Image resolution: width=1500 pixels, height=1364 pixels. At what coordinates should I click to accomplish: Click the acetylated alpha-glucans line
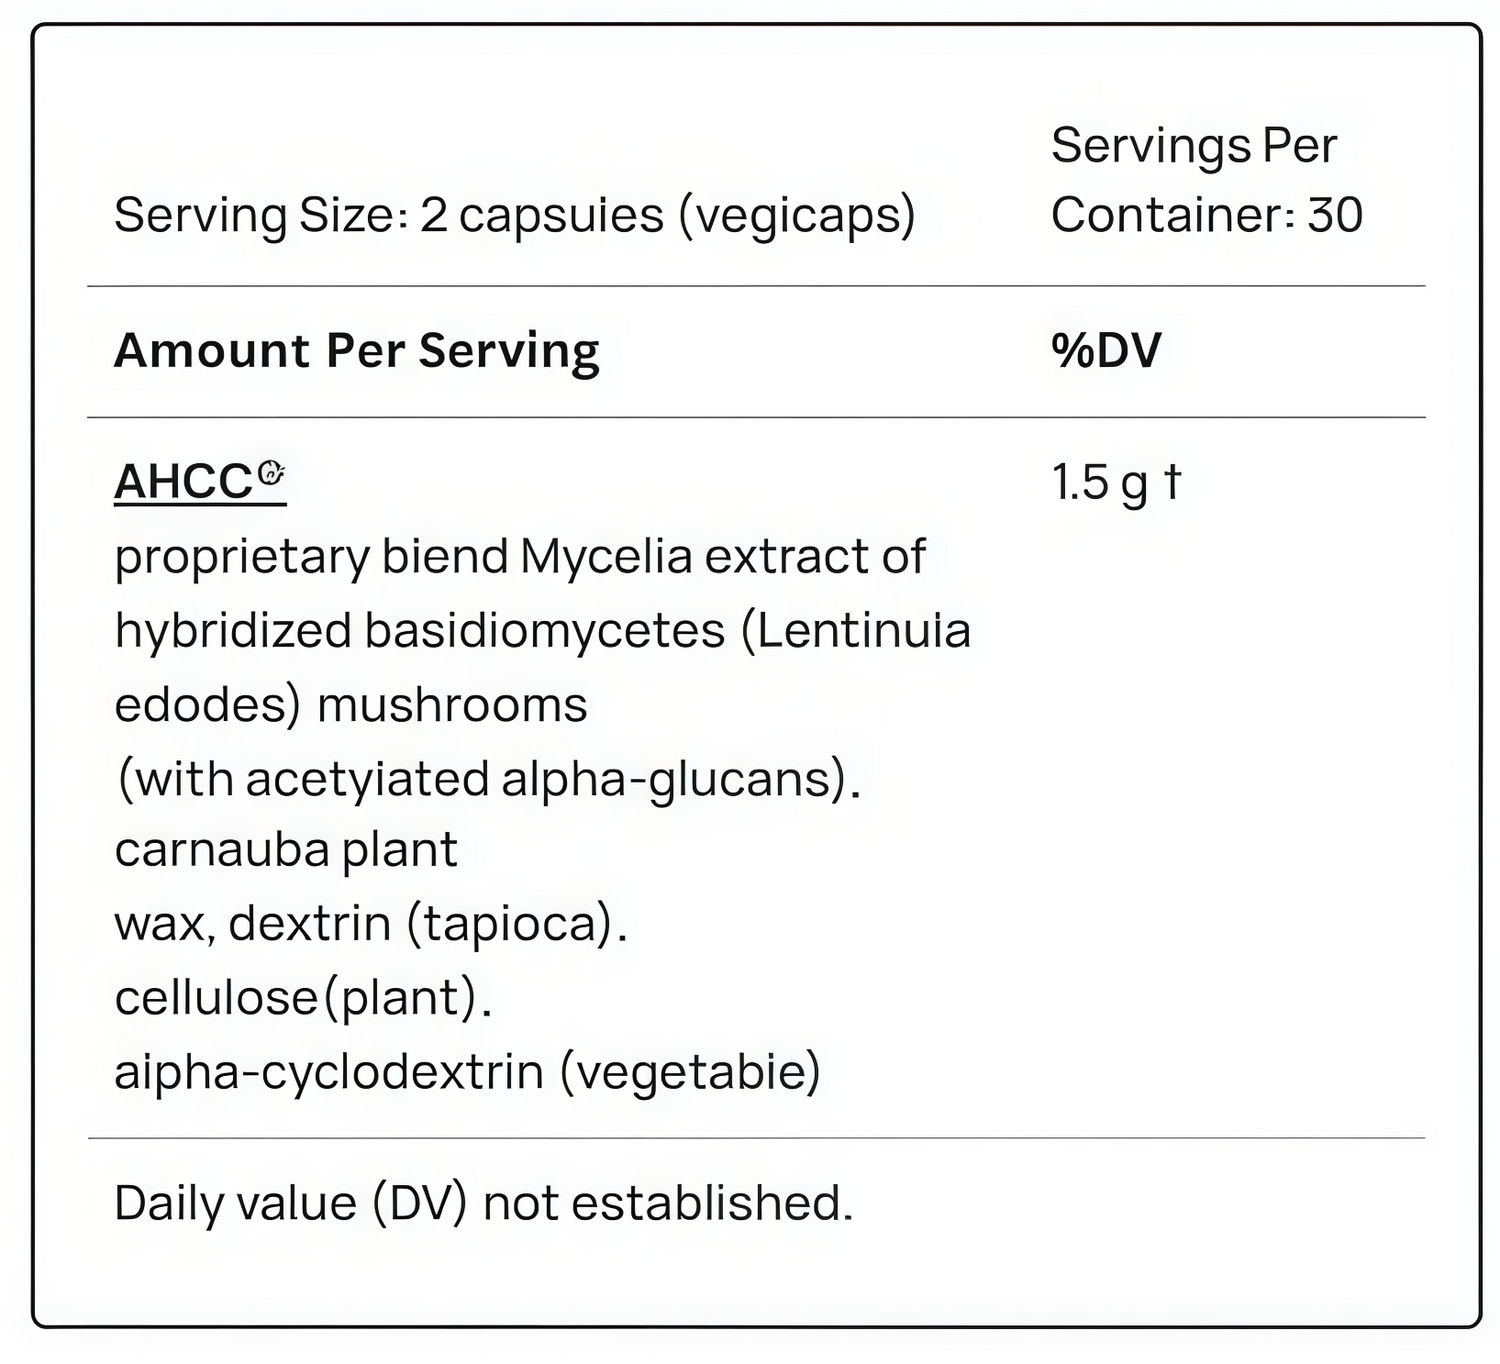(488, 779)
